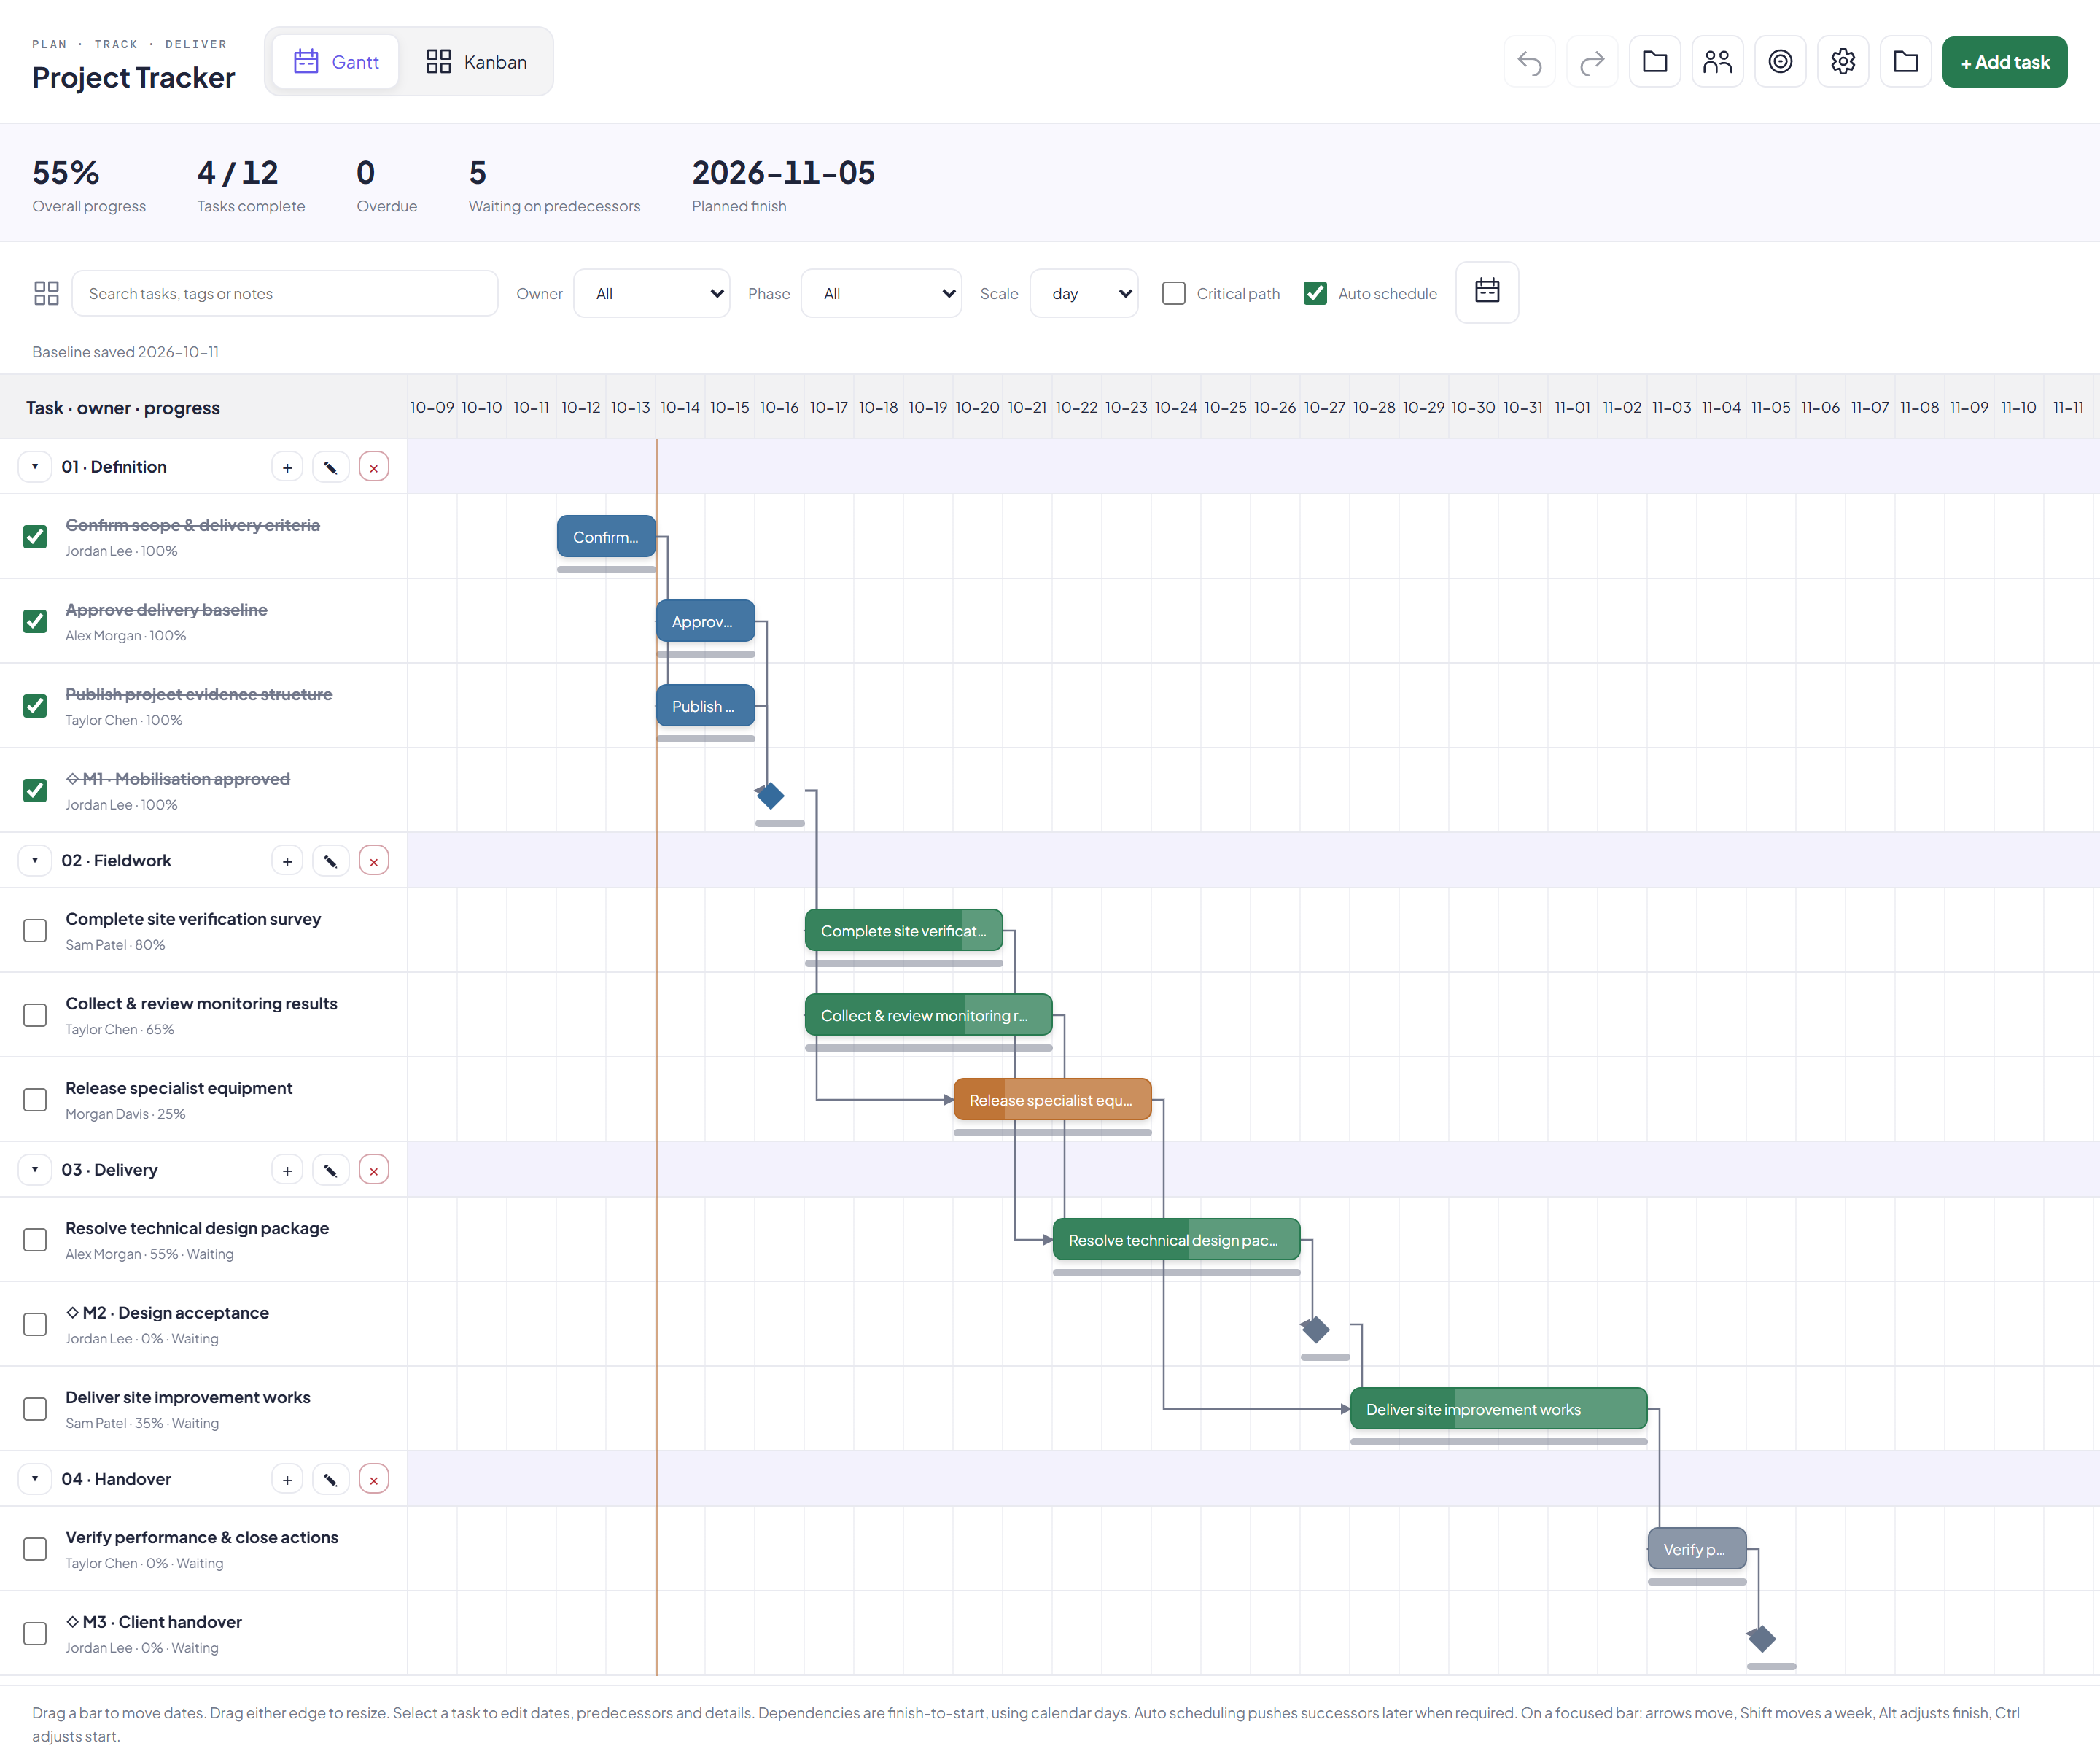
Task: Delete the 03 Delivery phase
Action: click(374, 1170)
